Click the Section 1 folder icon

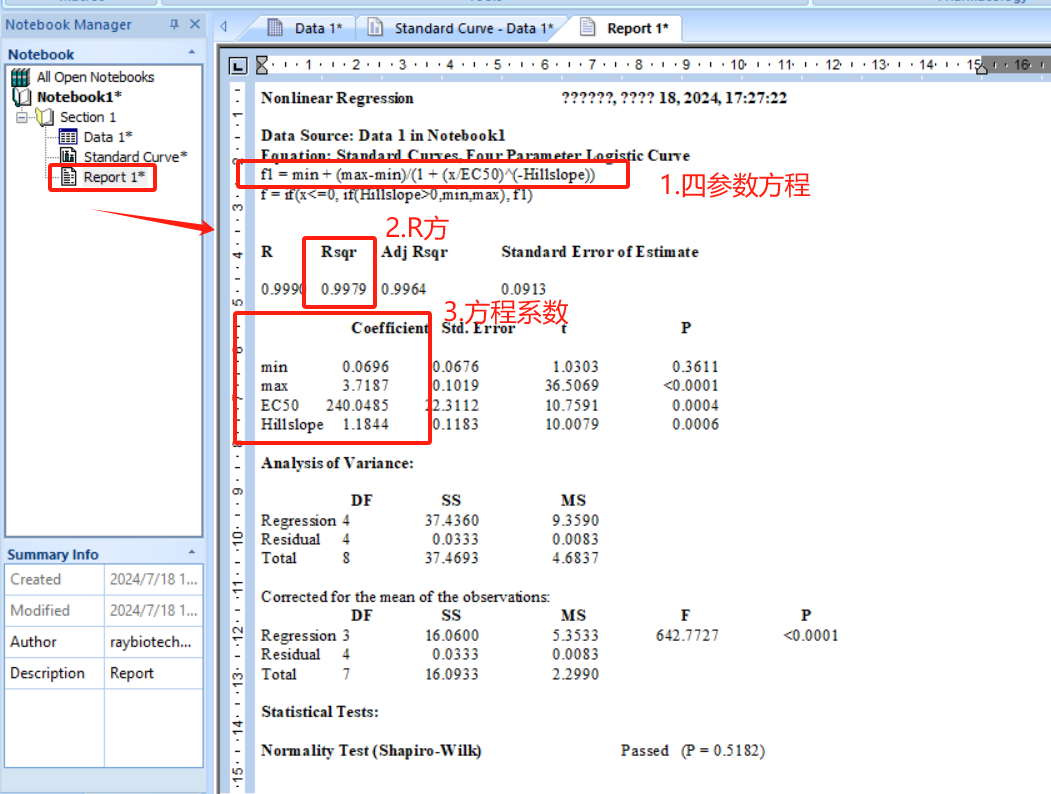click(x=46, y=117)
